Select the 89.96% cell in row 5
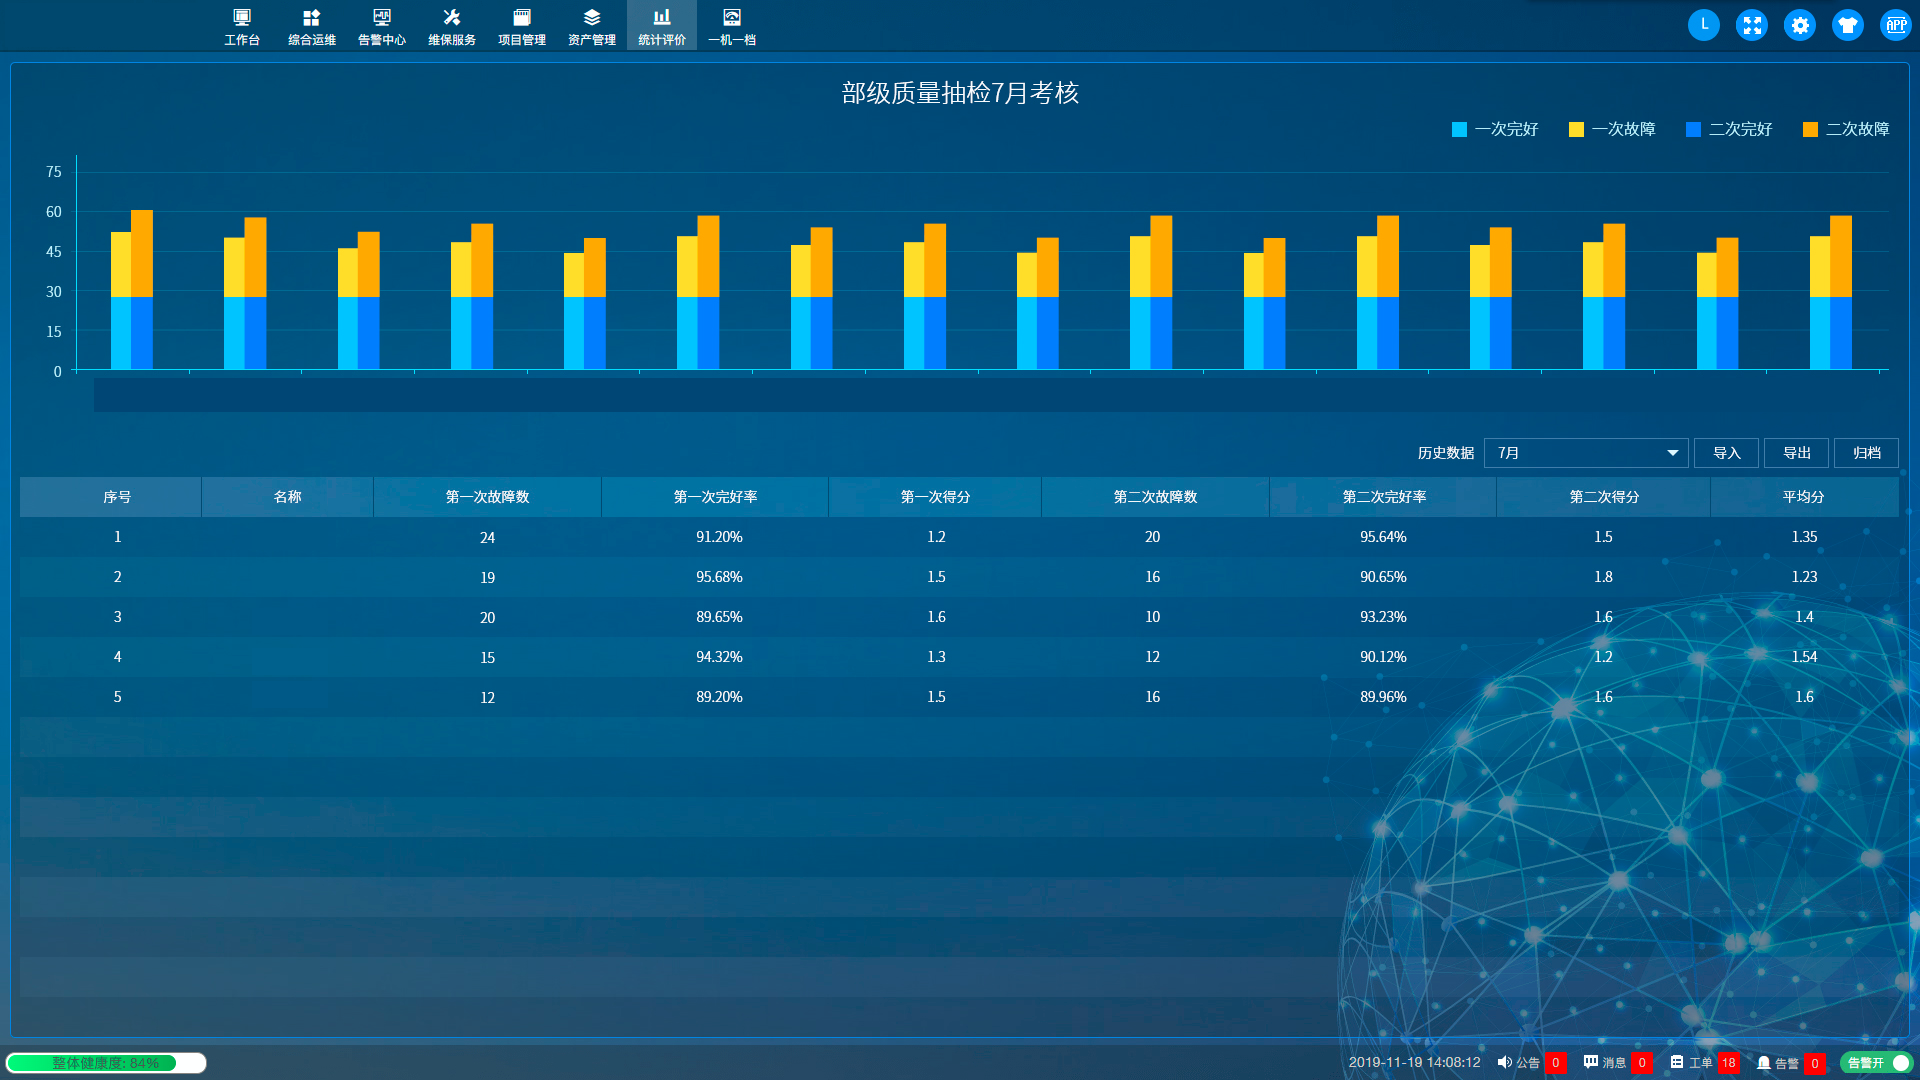This screenshot has height=1080, width=1920. coord(1383,697)
